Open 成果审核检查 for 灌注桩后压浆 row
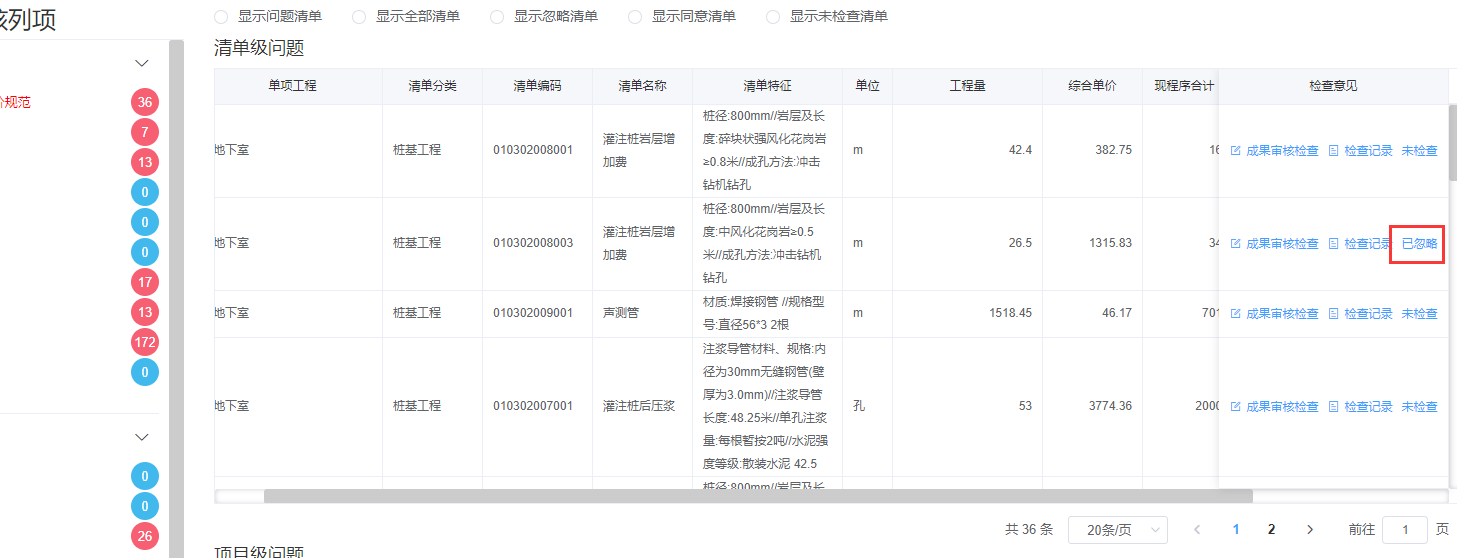The width and height of the screenshot is (1457, 558). pos(1274,407)
